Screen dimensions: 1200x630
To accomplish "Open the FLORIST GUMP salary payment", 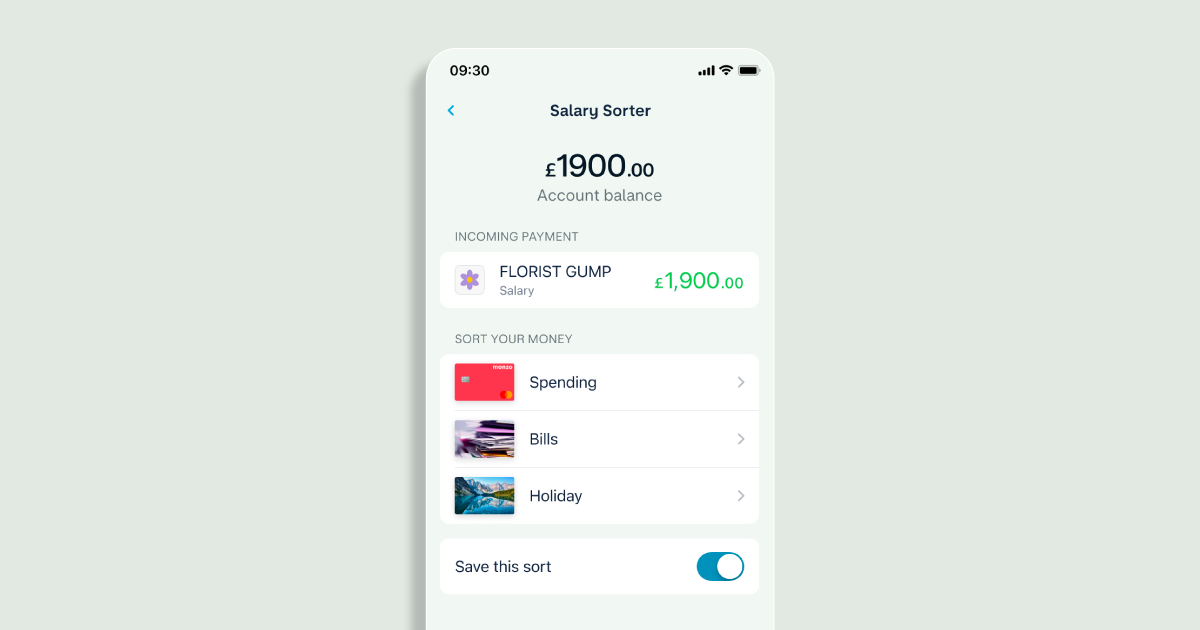I will pyautogui.click(x=599, y=280).
